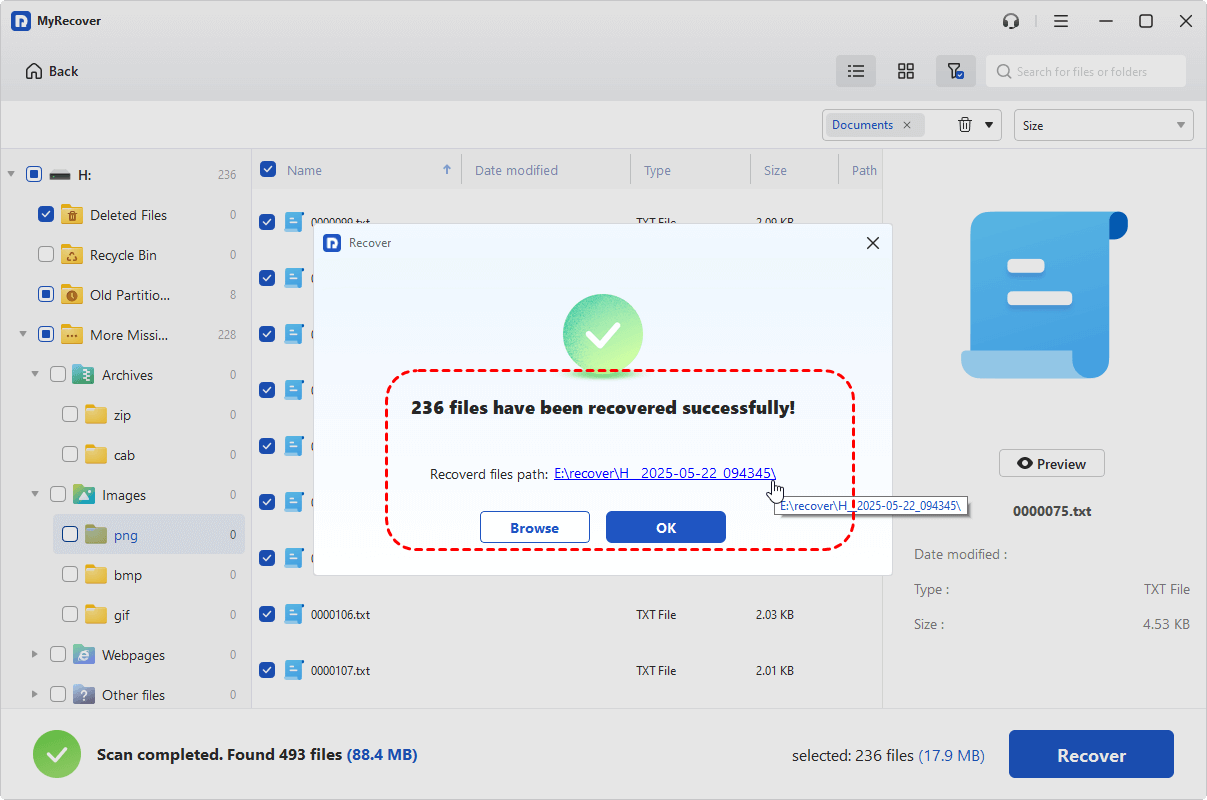Check the Webpages checkbox
Image resolution: width=1207 pixels, height=800 pixels.
click(x=58, y=654)
